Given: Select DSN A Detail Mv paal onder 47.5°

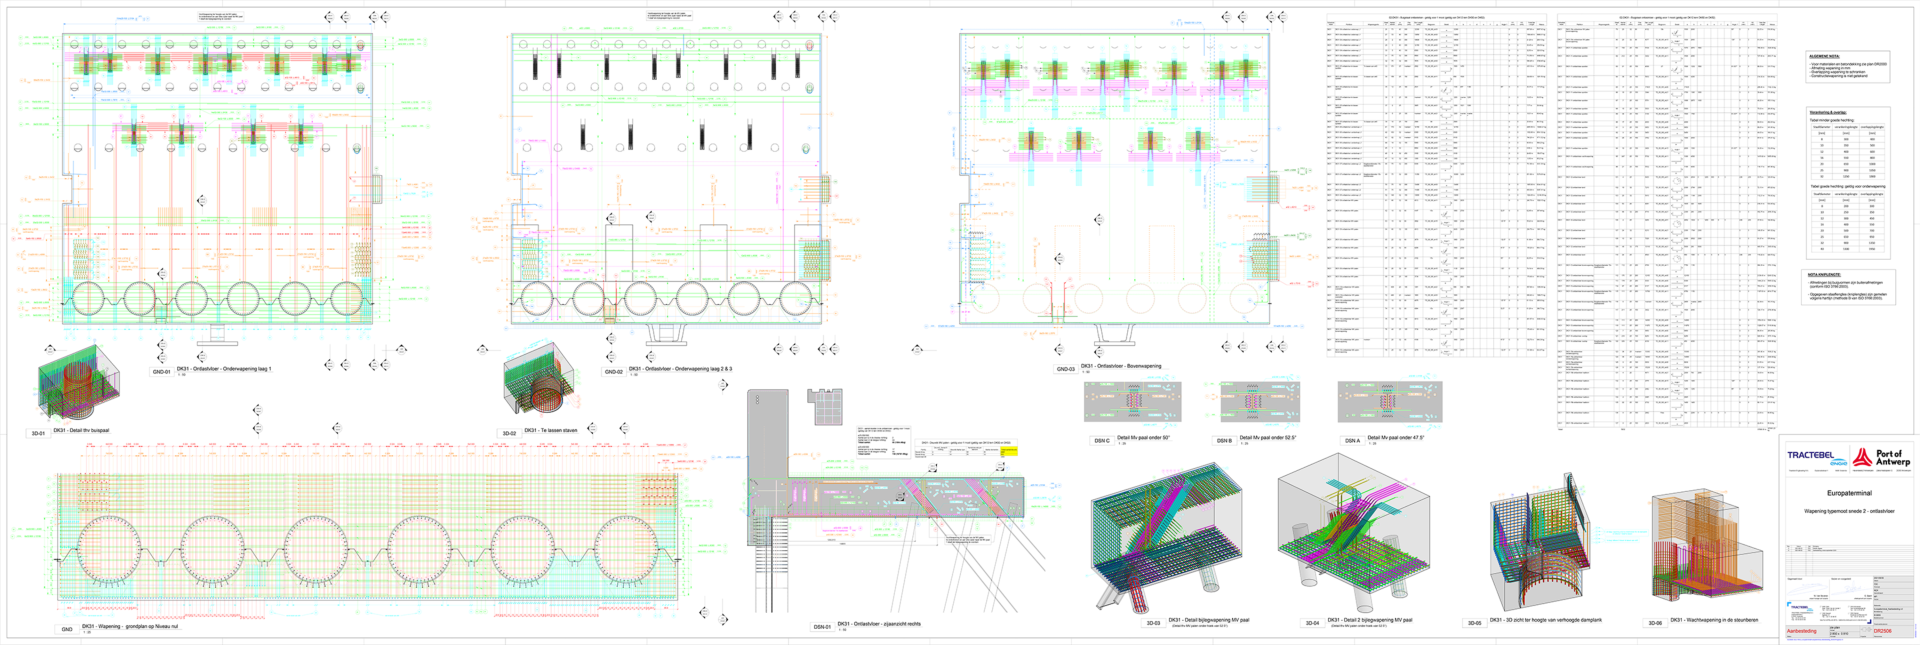Looking at the screenshot, I should pos(1389,401).
